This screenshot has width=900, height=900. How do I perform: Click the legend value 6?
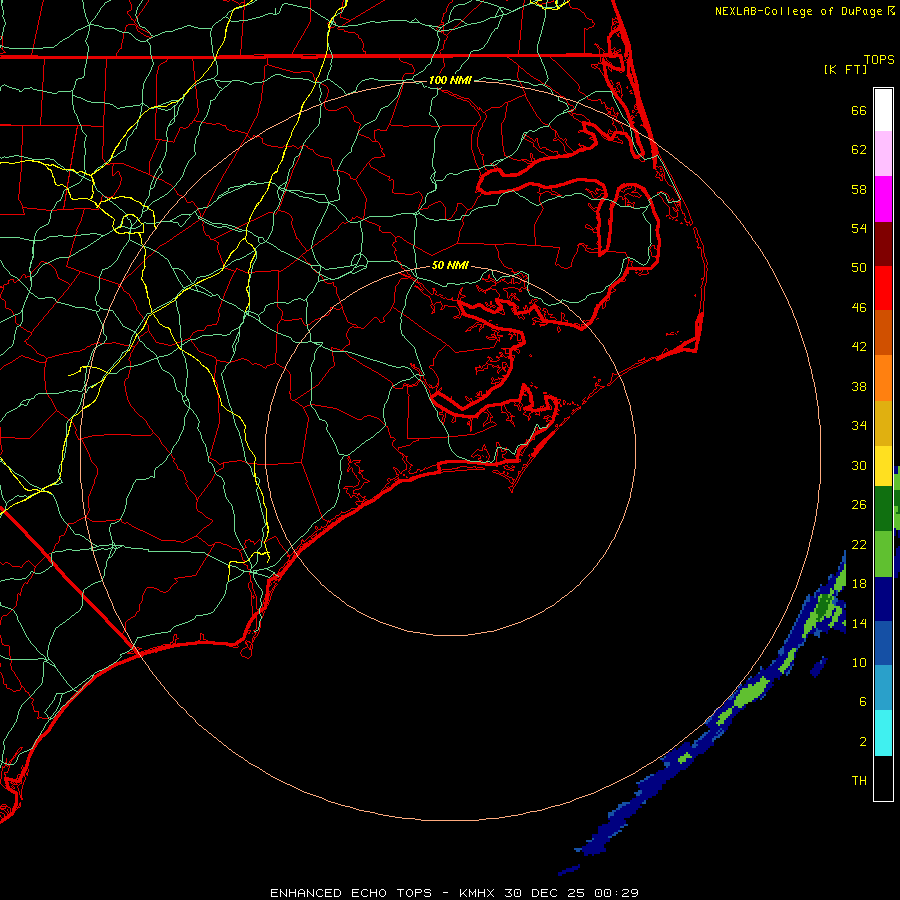coord(863,702)
